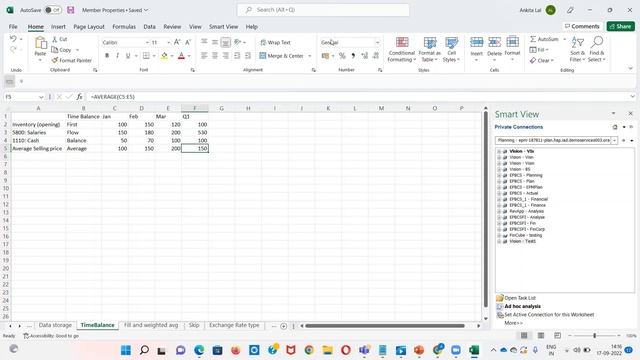The width and height of the screenshot is (640, 360).
Task: Expand the EPBCS - Planning node
Action: coord(499,176)
